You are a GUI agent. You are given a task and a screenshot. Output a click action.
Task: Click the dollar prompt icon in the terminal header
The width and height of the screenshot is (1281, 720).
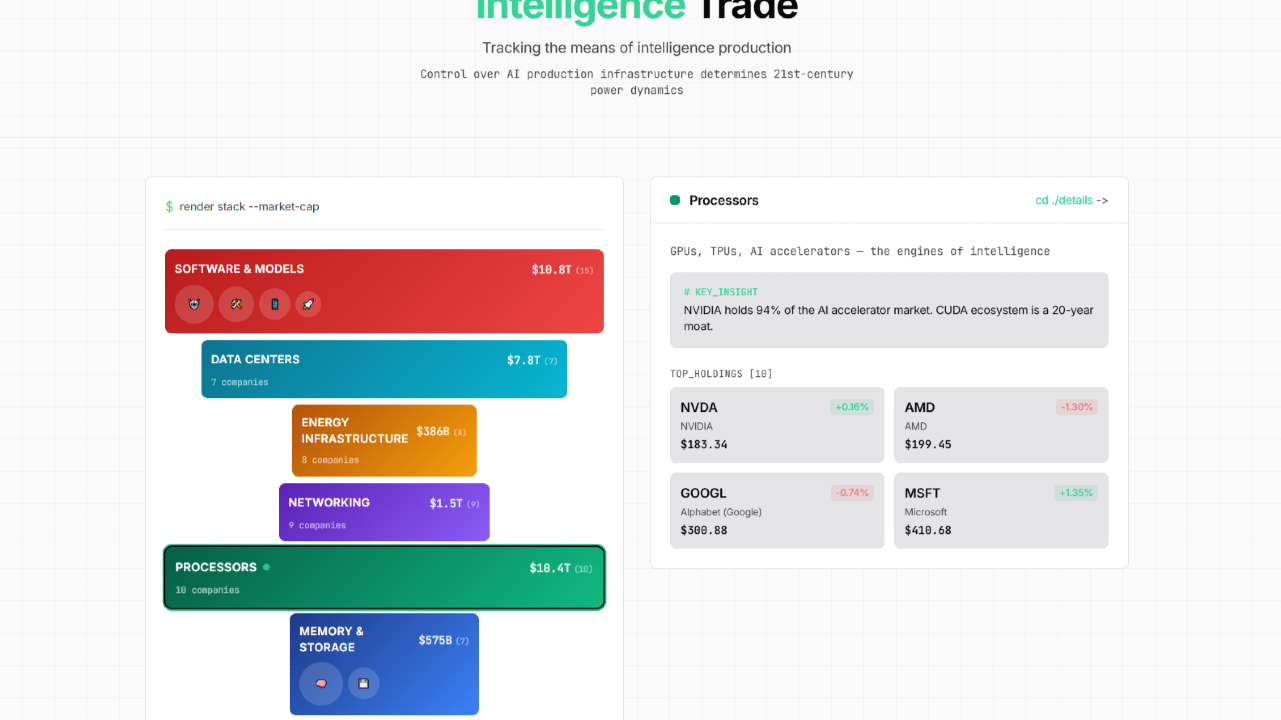tap(167, 206)
